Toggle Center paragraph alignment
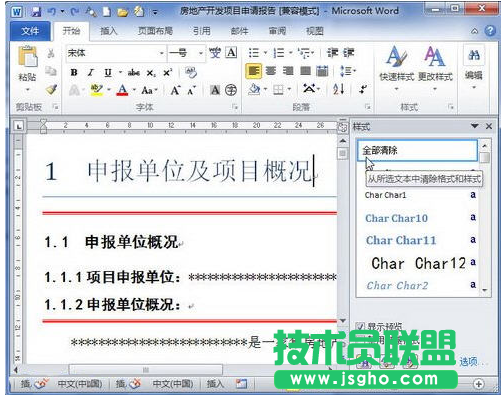The height and width of the screenshot is (395, 501). [271, 71]
